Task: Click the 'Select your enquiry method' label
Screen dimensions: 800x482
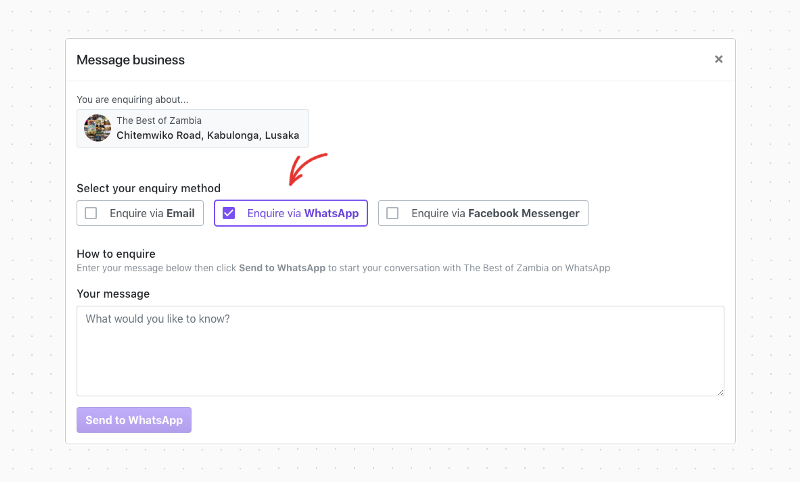Action: 148,188
